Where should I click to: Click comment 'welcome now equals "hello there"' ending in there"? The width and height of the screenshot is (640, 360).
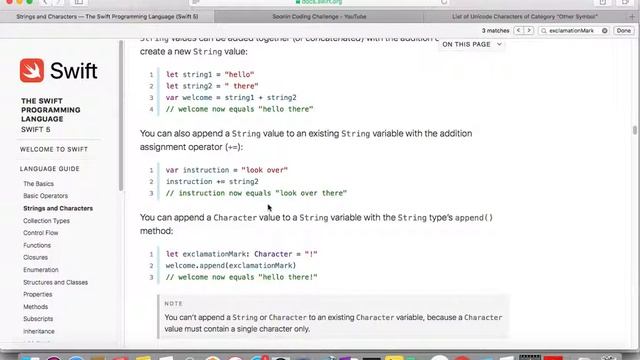click(239, 109)
